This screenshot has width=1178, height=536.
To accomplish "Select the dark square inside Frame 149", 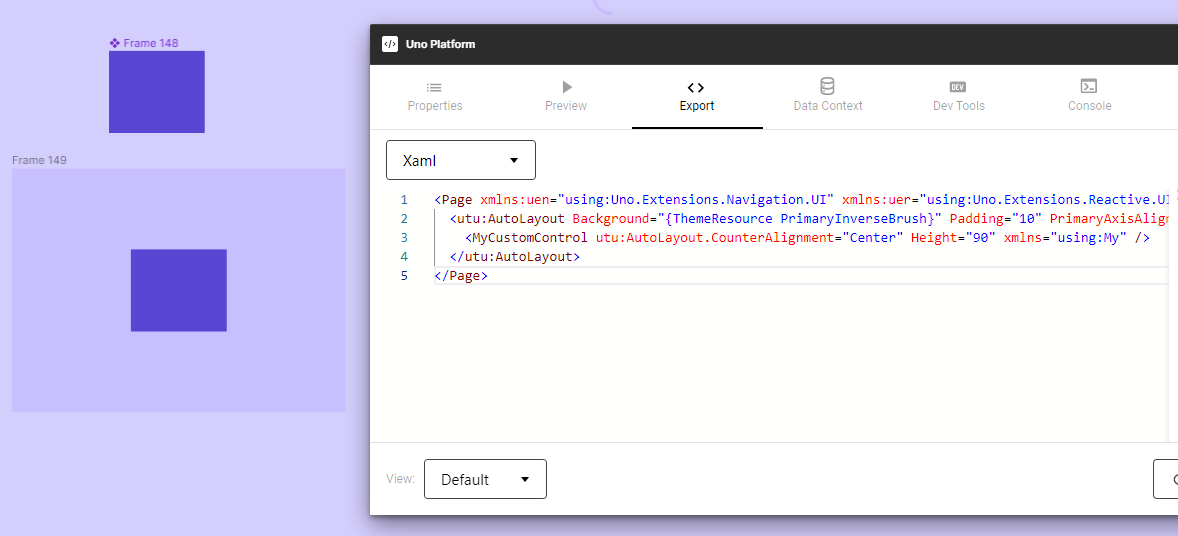I will 179,290.
